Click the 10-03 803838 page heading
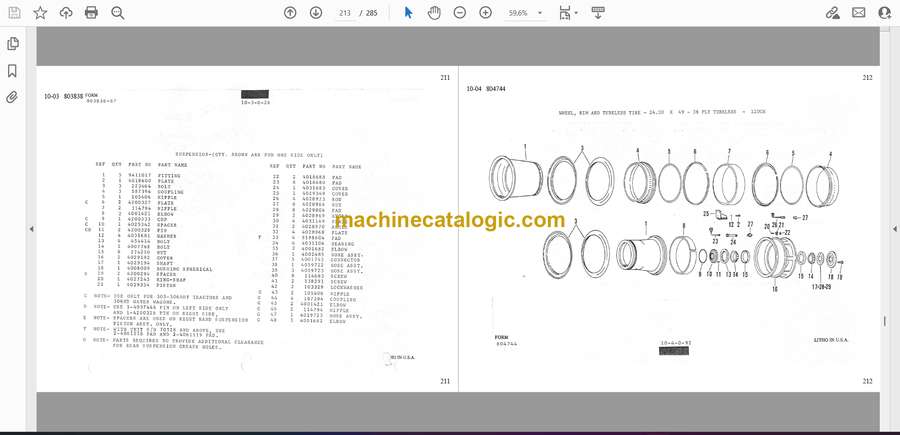The image size is (900, 435). tap(63, 96)
